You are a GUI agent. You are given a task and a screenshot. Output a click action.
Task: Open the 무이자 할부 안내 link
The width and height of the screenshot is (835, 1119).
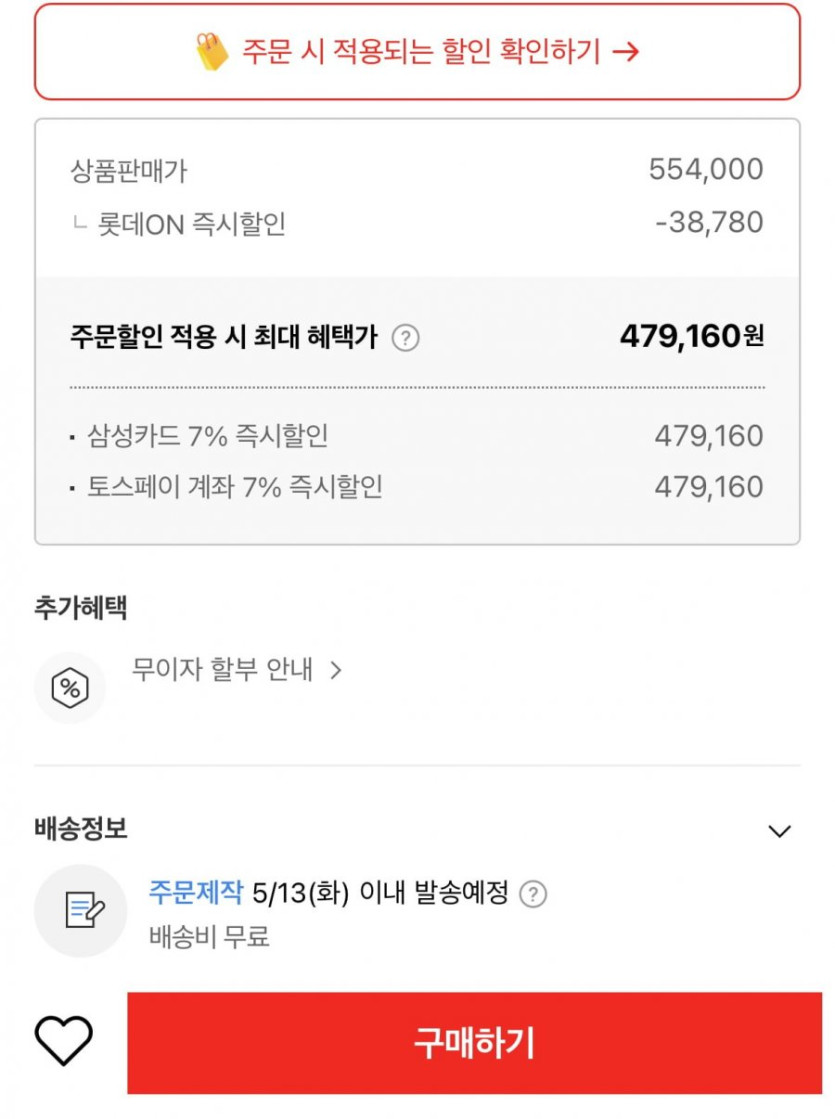coord(222,670)
